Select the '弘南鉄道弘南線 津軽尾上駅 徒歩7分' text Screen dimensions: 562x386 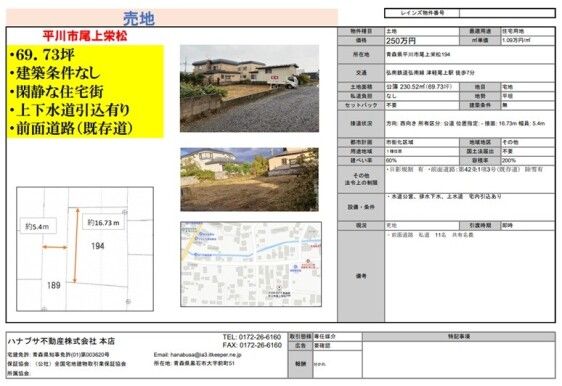click(430, 73)
